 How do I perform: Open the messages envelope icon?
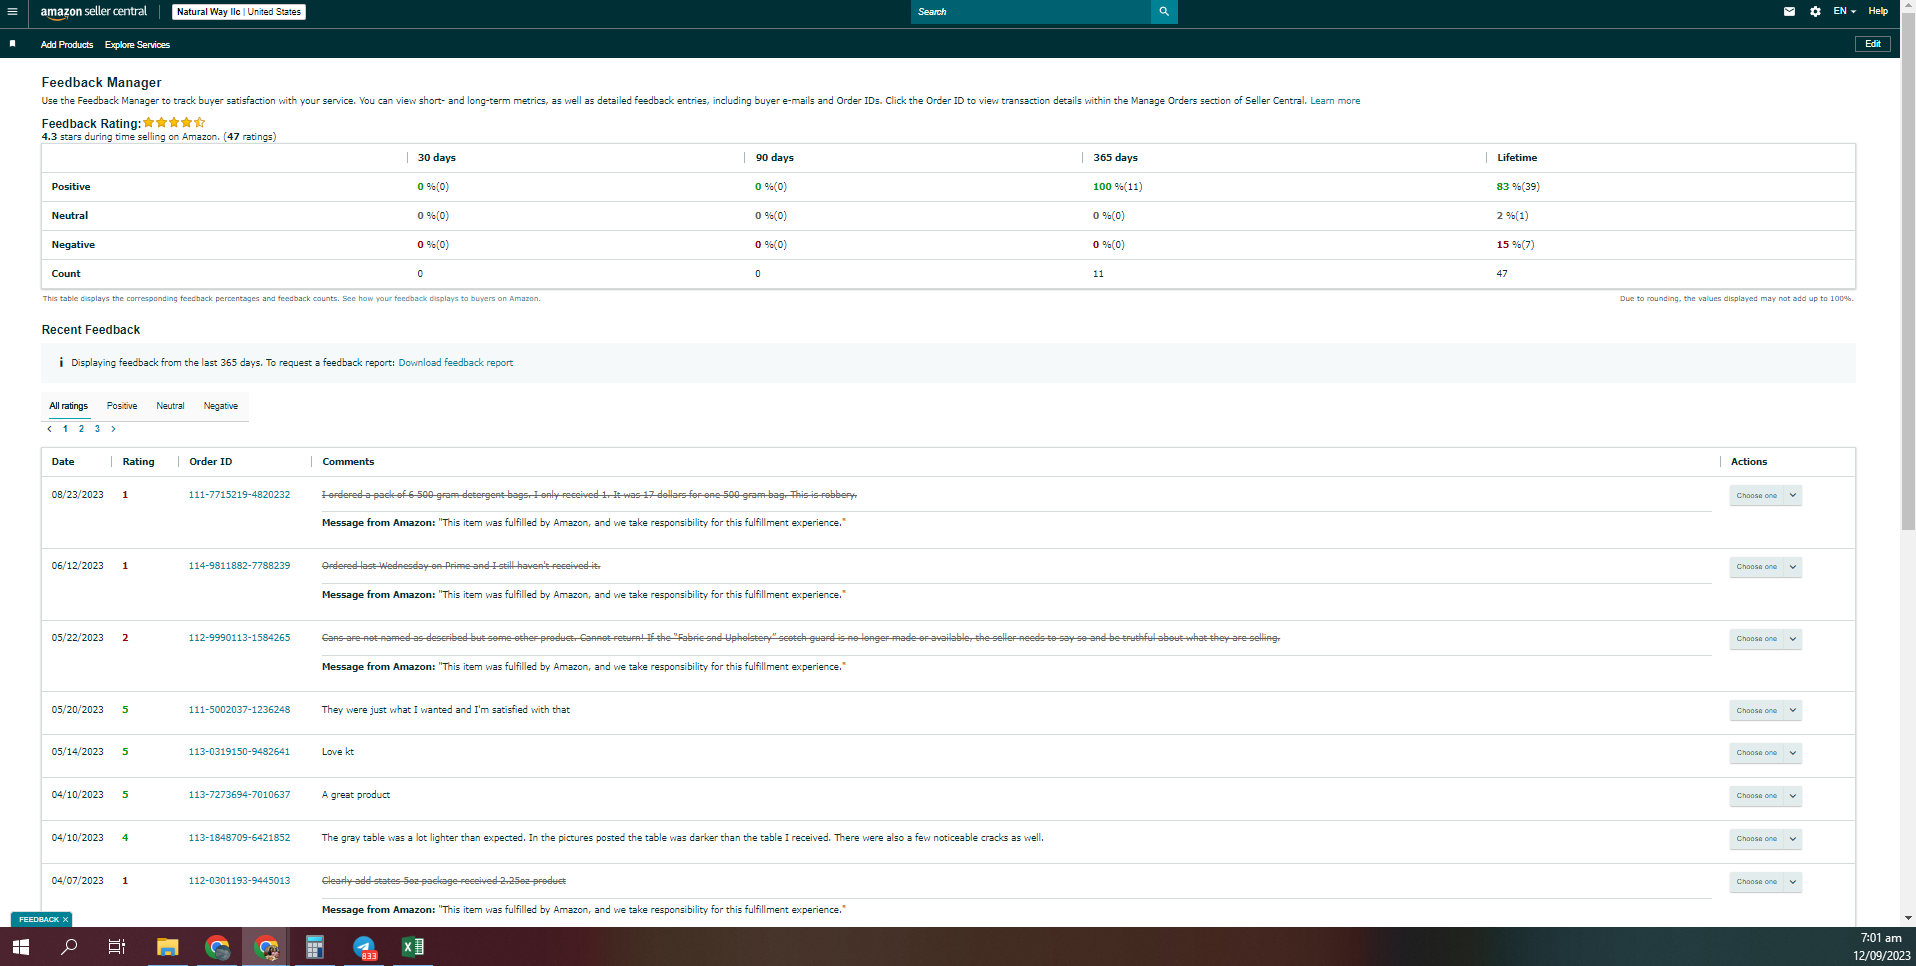coord(1789,12)
